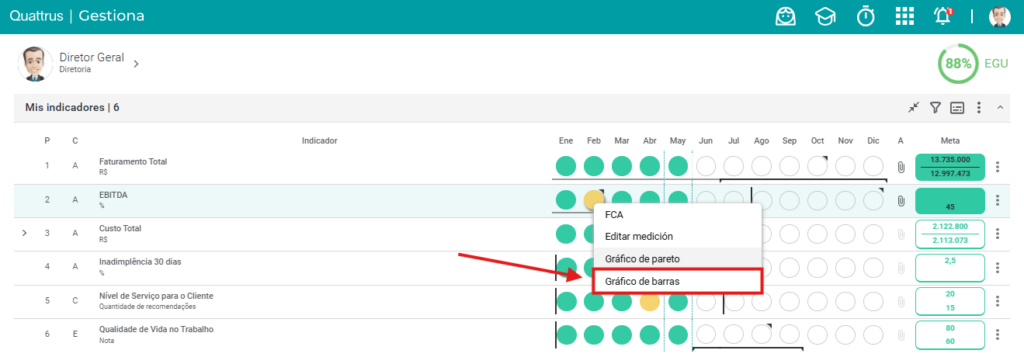Image resolution: width=1024 pixels, height=364 pixels.
Task: Open Inadimplência 30 dias row options menu
Action: pos(997,267)
